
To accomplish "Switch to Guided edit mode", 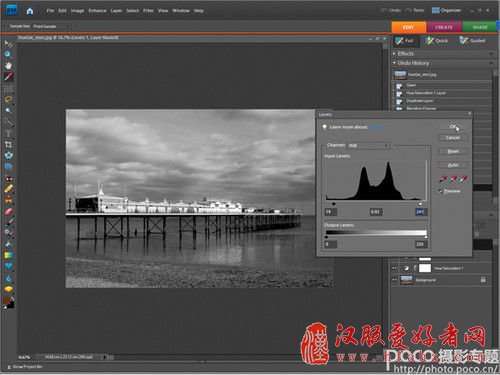I will [x=473, y=41].
